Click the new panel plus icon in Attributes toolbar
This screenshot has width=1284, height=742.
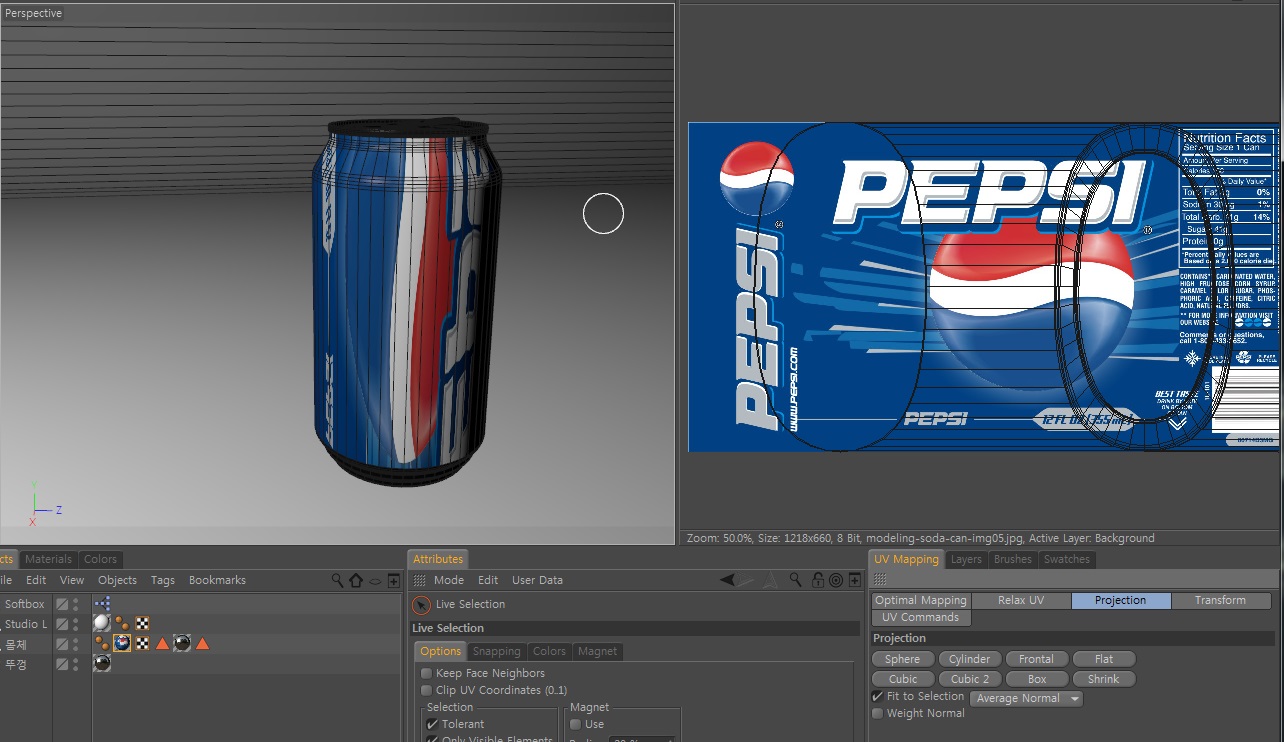(855, 580)
